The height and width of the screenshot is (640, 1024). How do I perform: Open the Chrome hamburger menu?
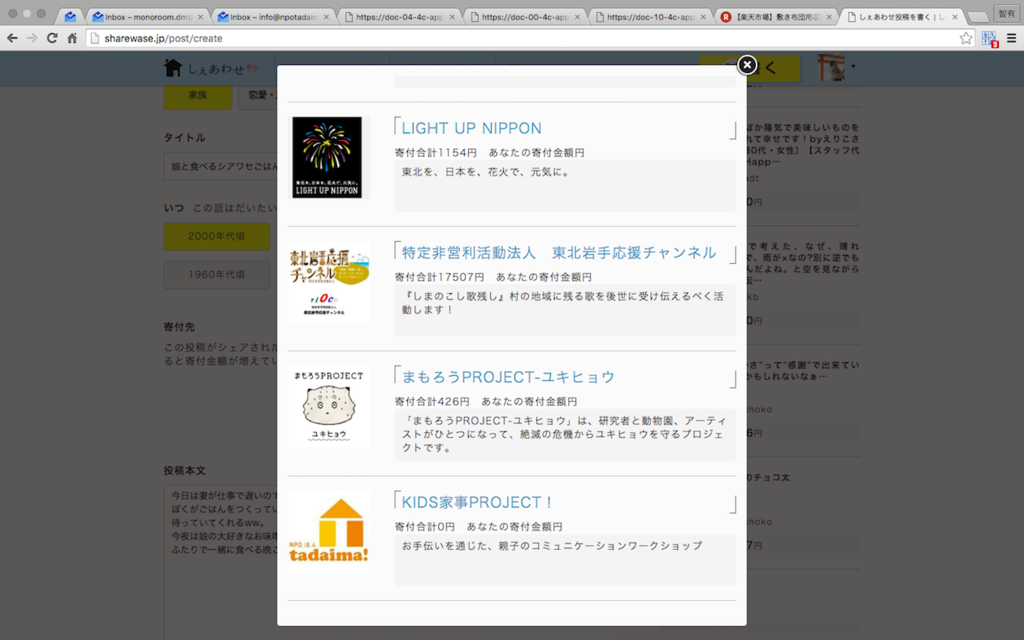[x=1012, y=39]
